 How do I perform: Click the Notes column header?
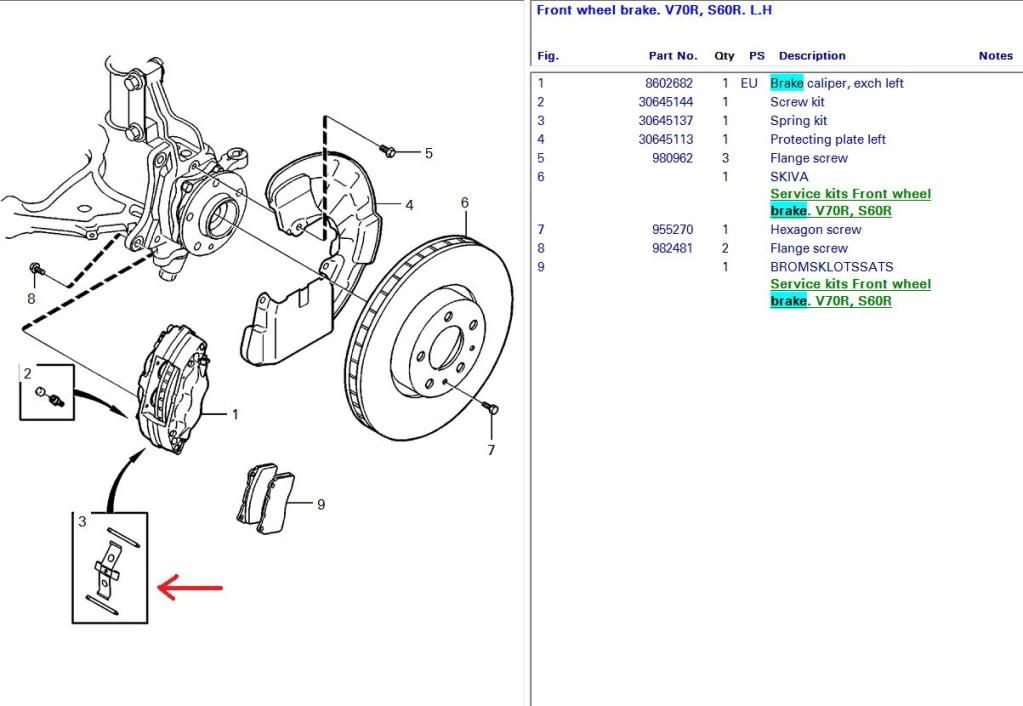click(995, 56)
